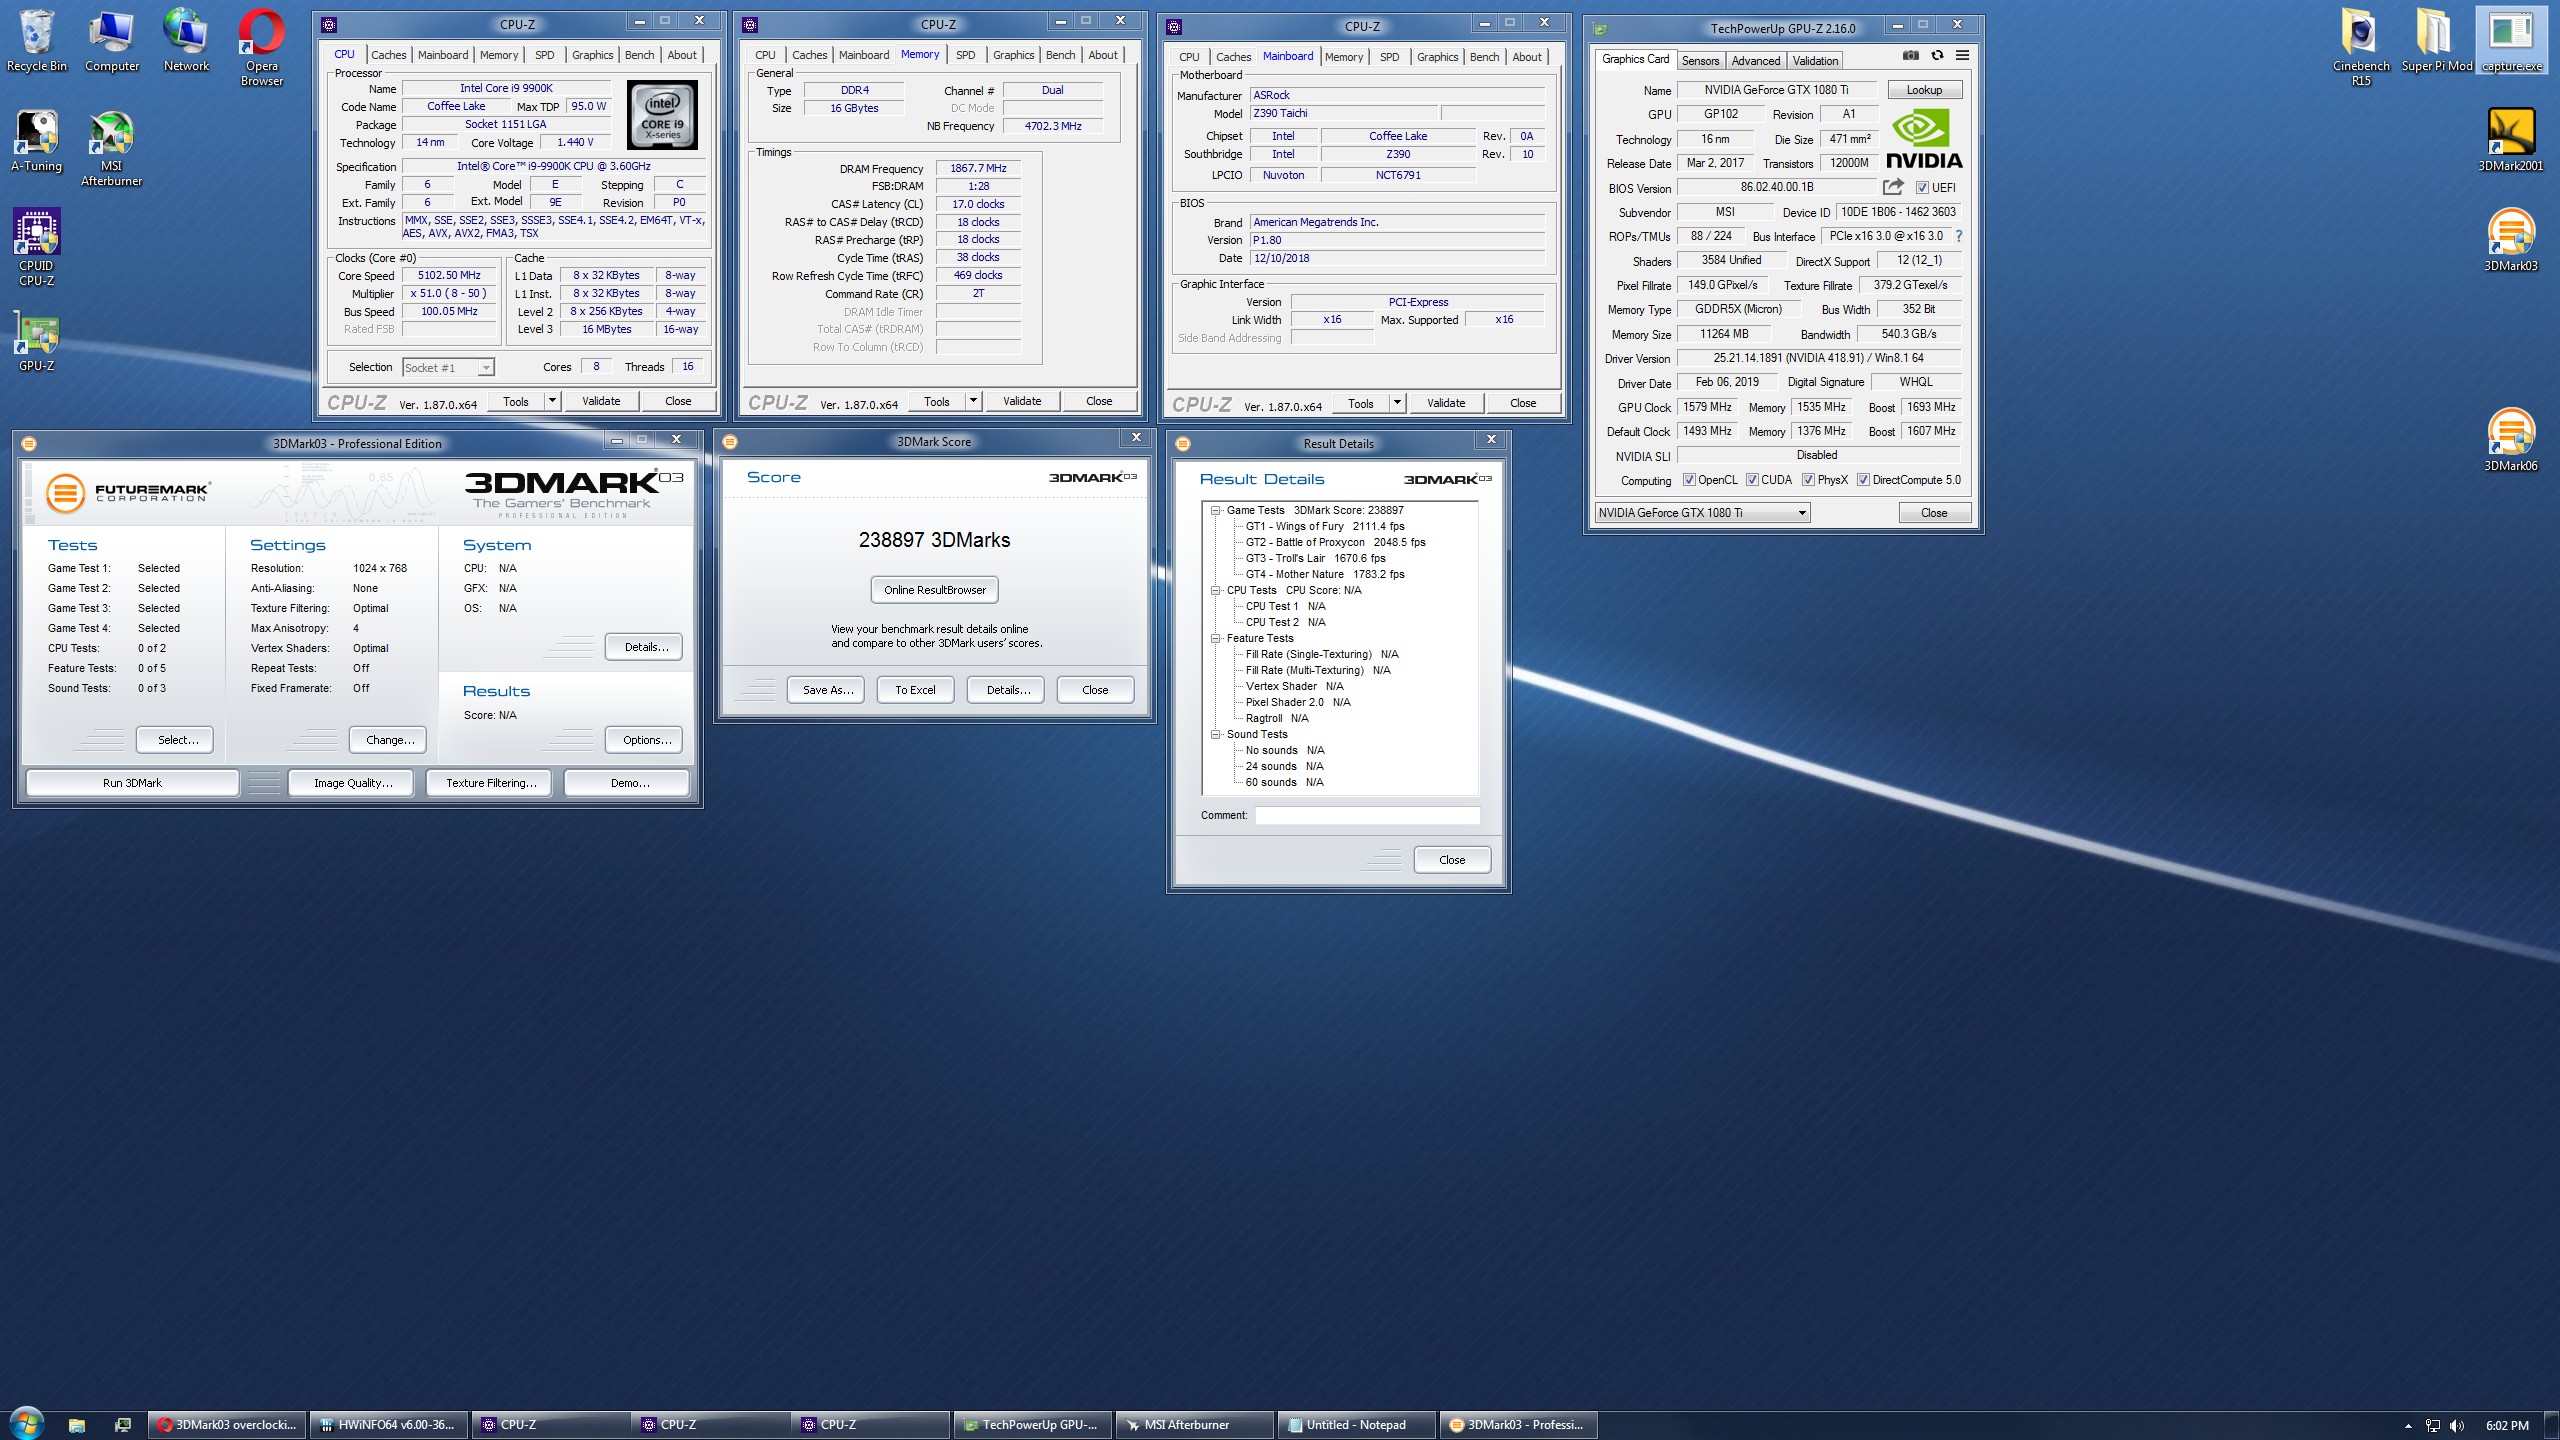This screenshot has width=2560, height=1440.
Task: Open SPD tab in the Memory CPU-Z window
Action: [x=965, y=55]
